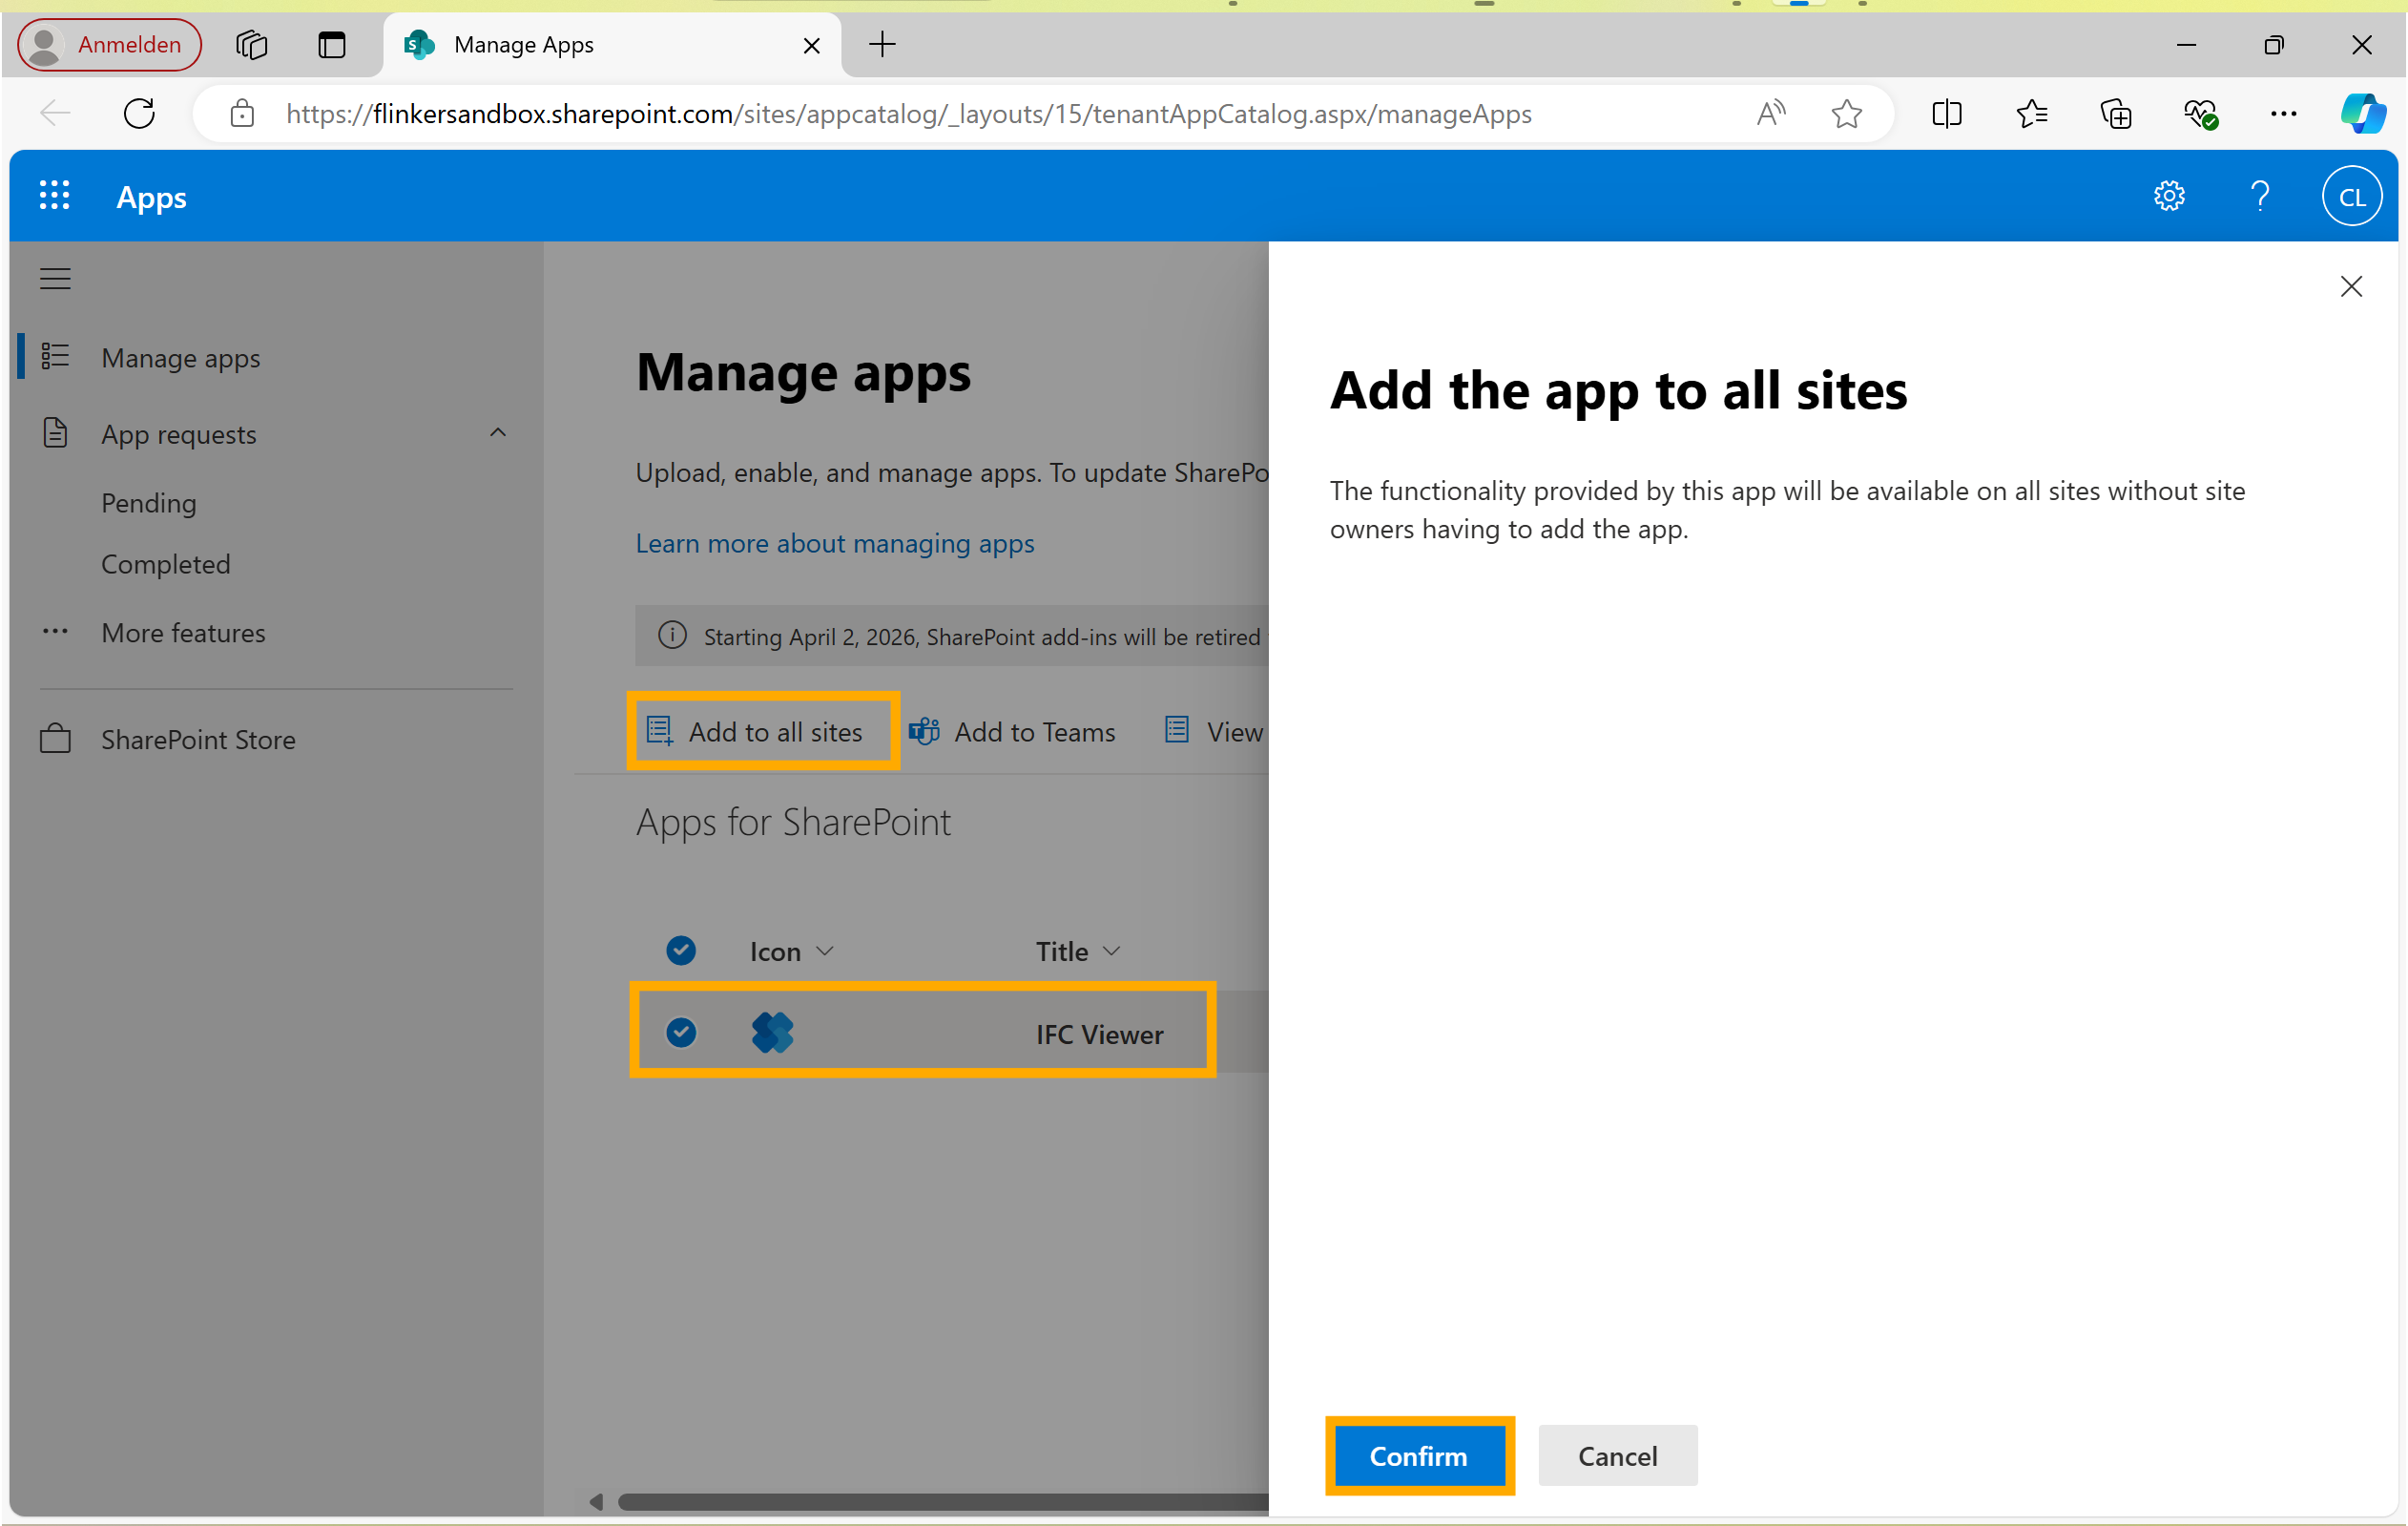
Task: Click the browser Refresh button
Action: pyautogui.click(x=139, y=113)
